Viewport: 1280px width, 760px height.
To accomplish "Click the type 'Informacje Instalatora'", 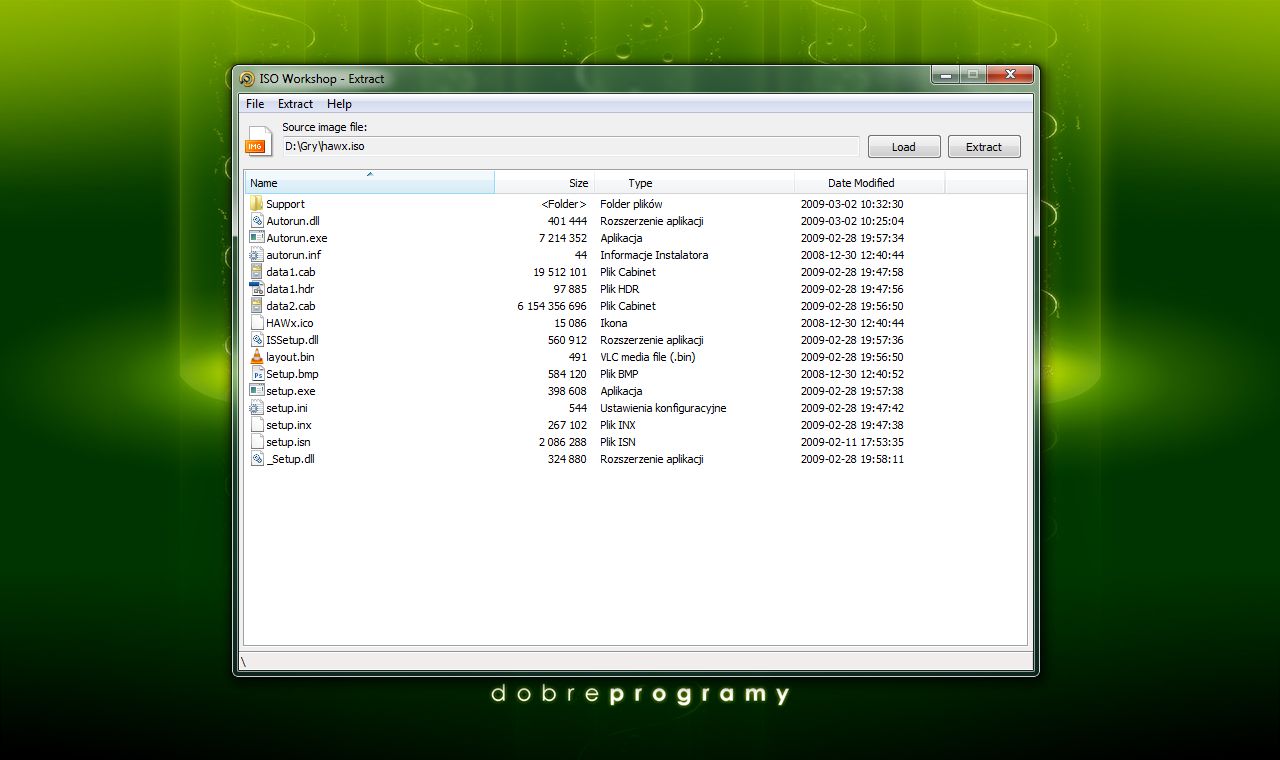I will 654,255.
